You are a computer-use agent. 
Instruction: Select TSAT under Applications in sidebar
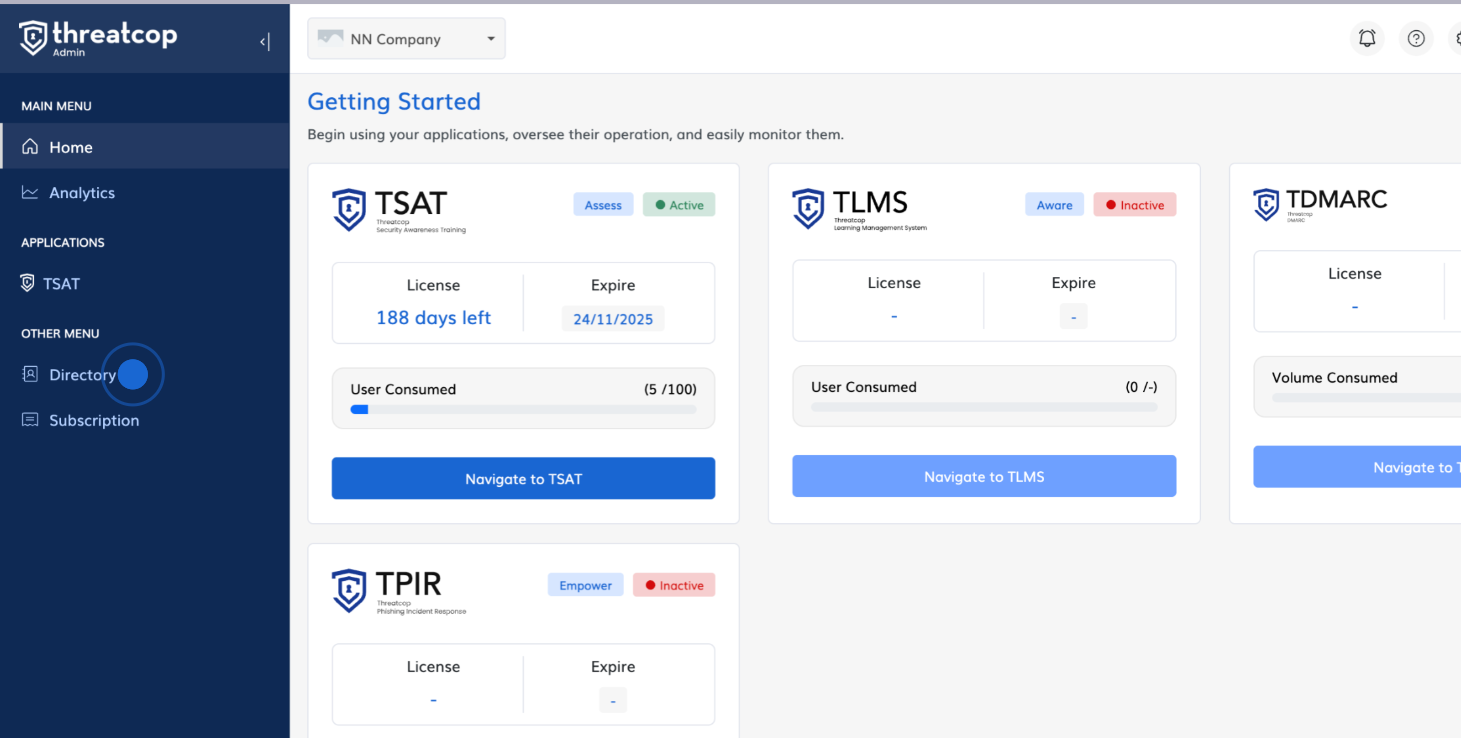(60, 284)
